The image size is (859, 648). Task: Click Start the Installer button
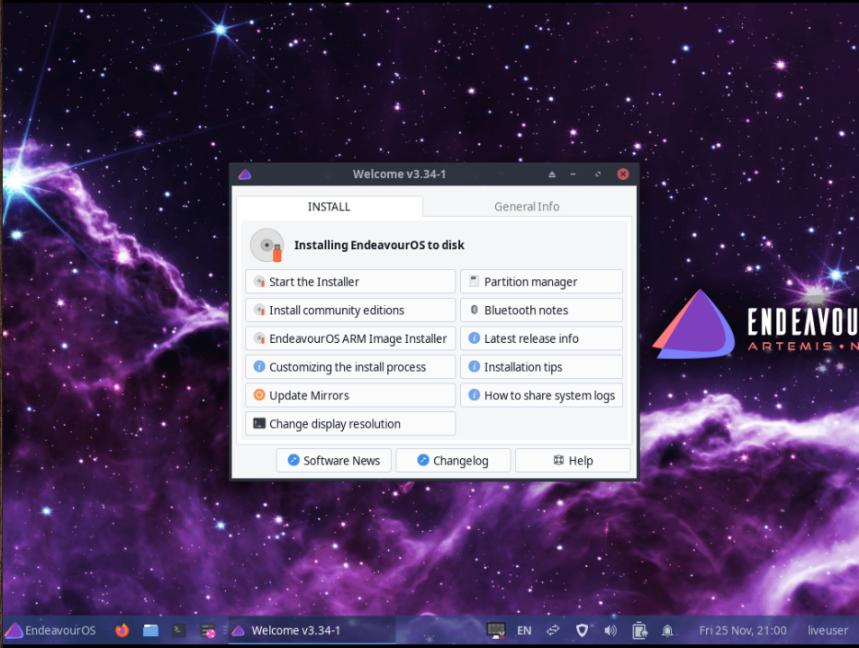click(350, 282)
